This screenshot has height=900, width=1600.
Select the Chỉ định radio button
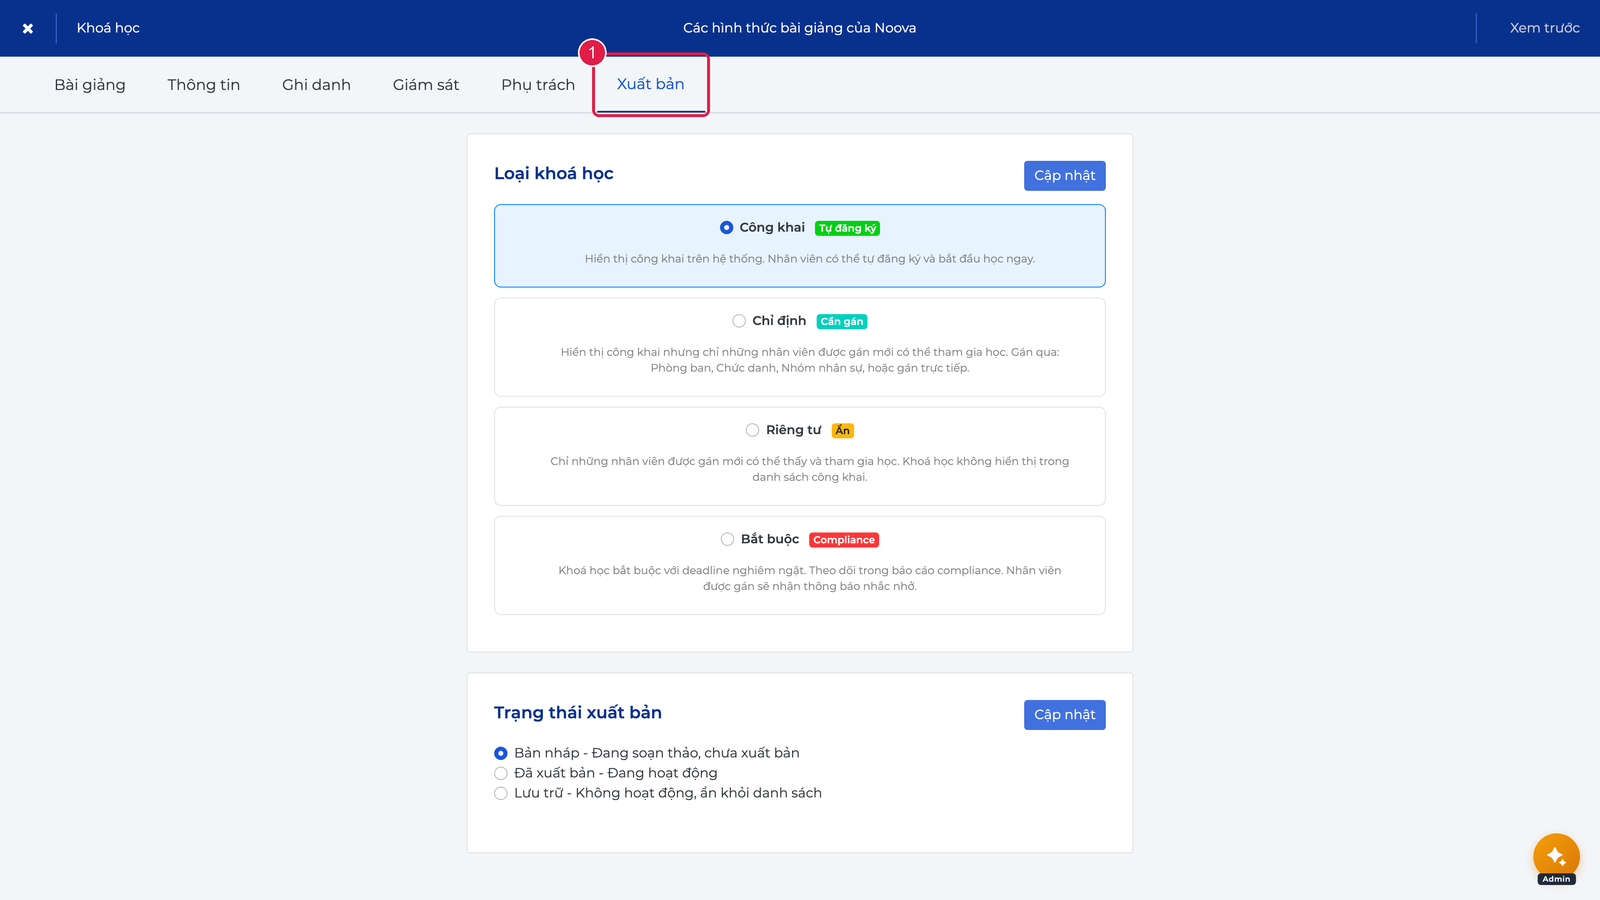coord(739,321)
